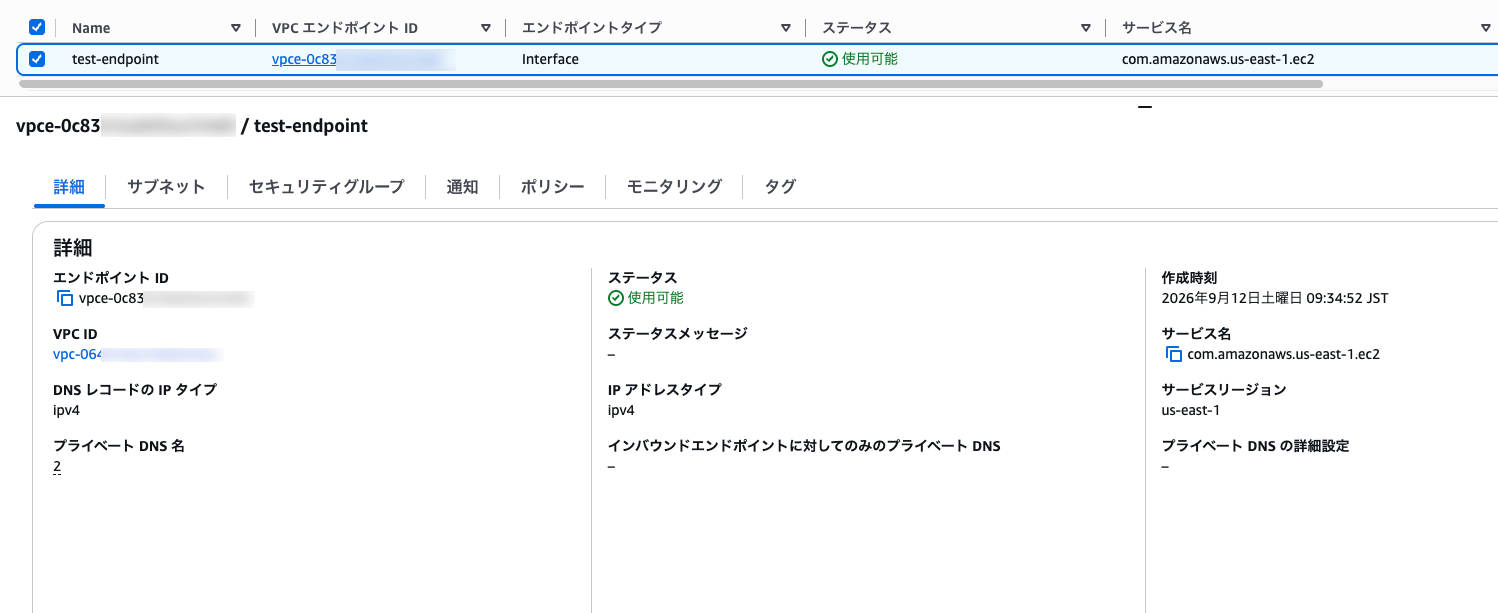
Task: Click the us-east-1 service region value
Action: 1190,410
